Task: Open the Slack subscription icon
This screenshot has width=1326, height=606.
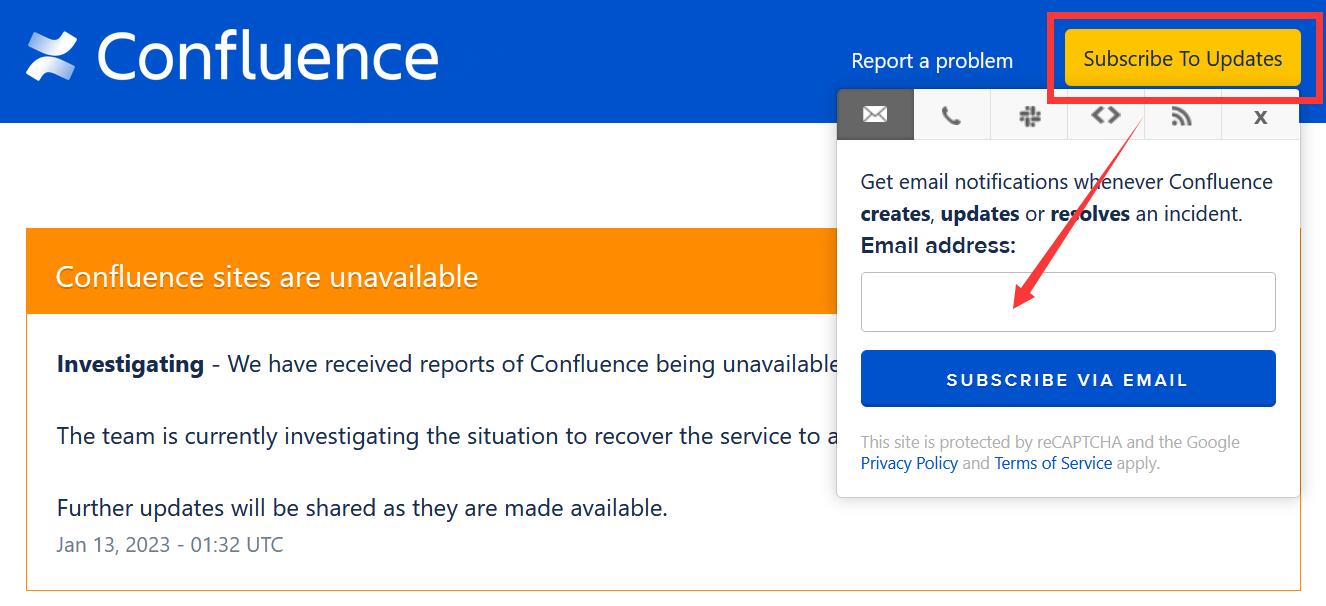Action: 1029,114
